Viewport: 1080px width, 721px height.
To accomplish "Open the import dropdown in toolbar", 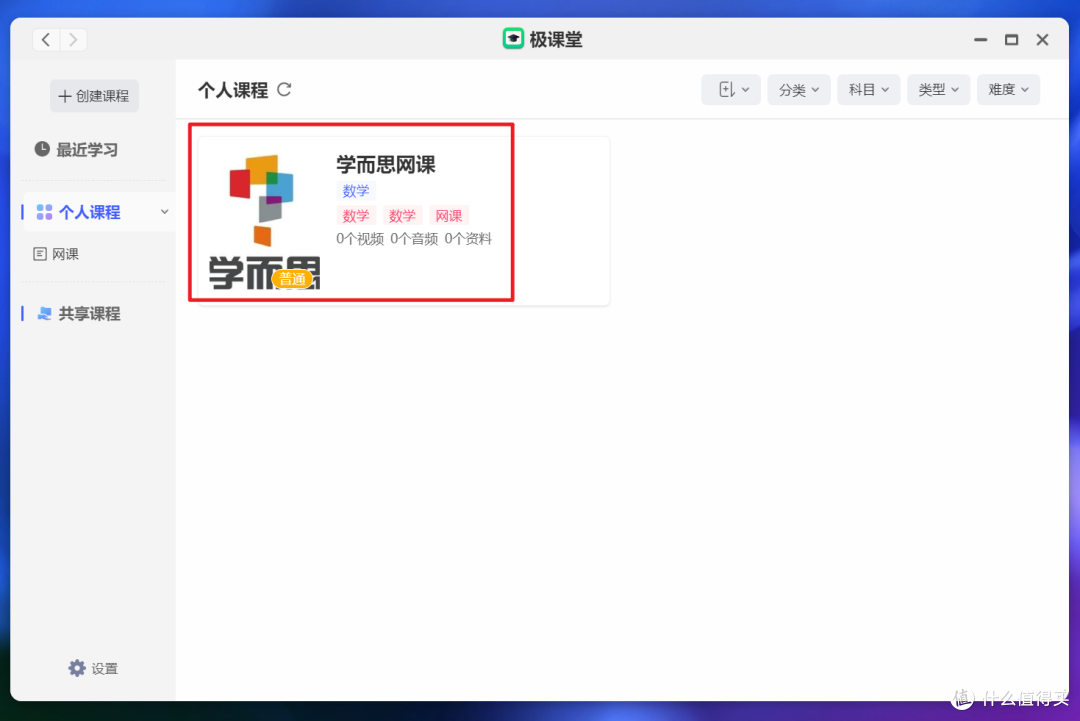I will (731, 90).
